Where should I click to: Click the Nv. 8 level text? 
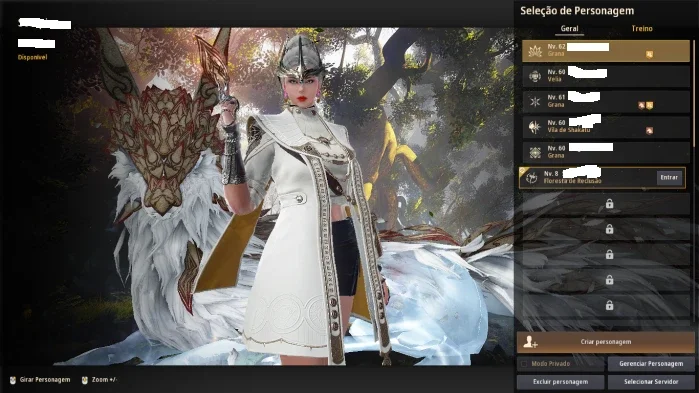click(551, 174)
